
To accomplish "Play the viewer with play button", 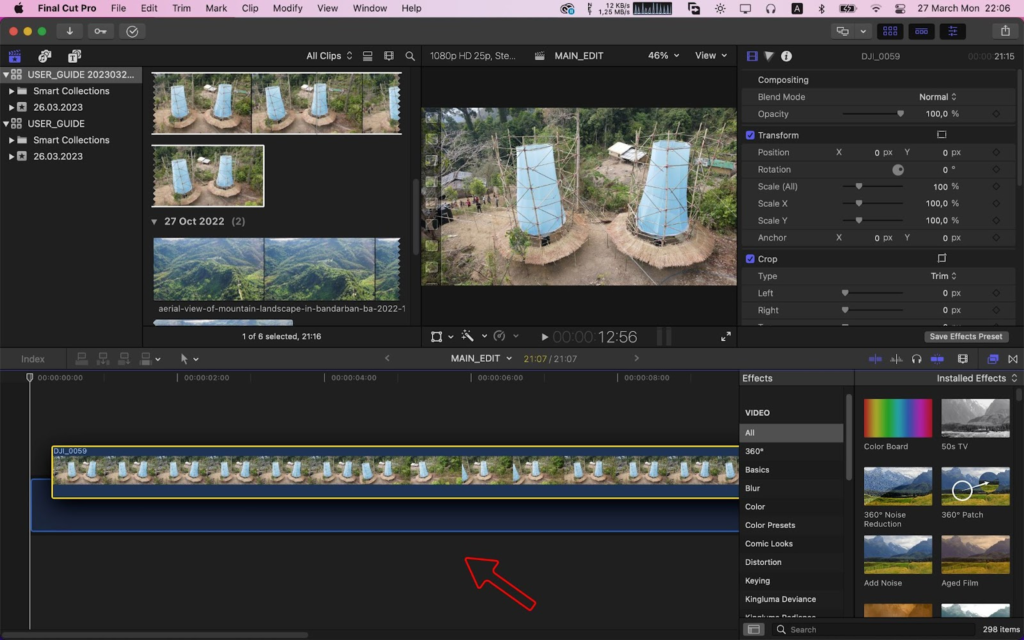I will [x=544, y=337].
